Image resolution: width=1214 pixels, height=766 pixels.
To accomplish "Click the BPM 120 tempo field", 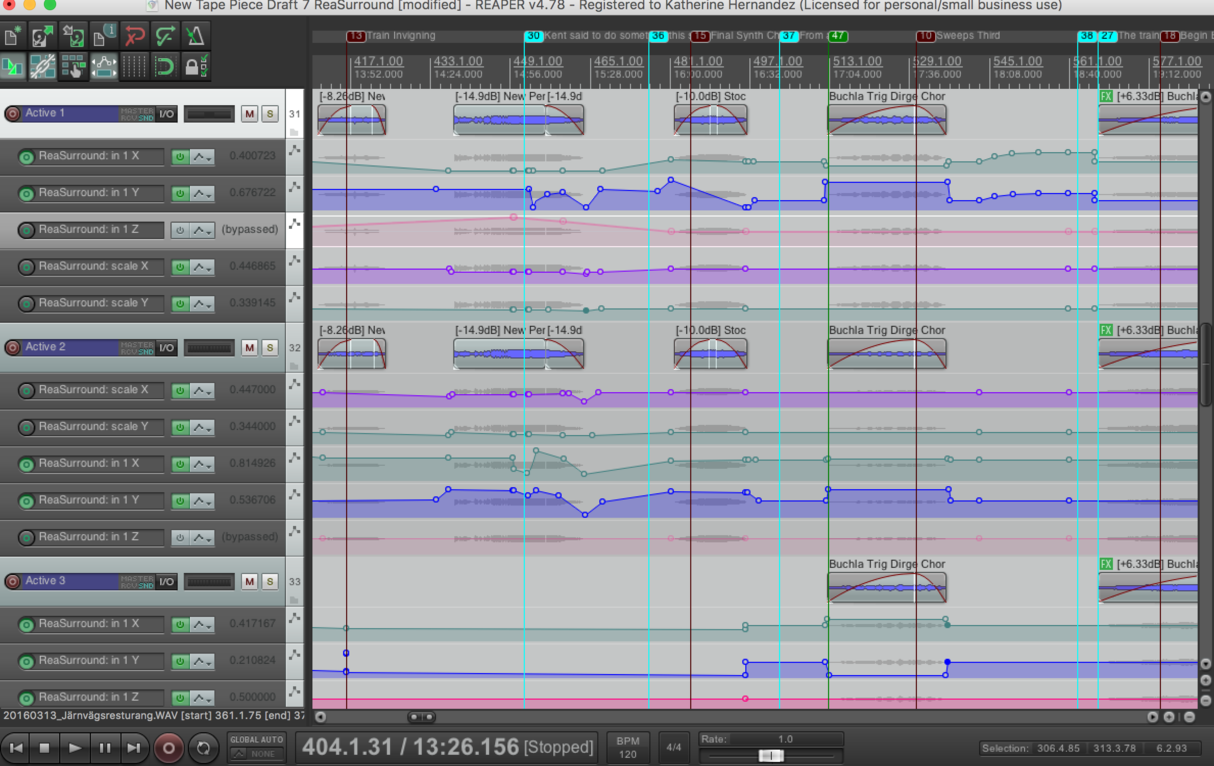I will pos(627,747).
